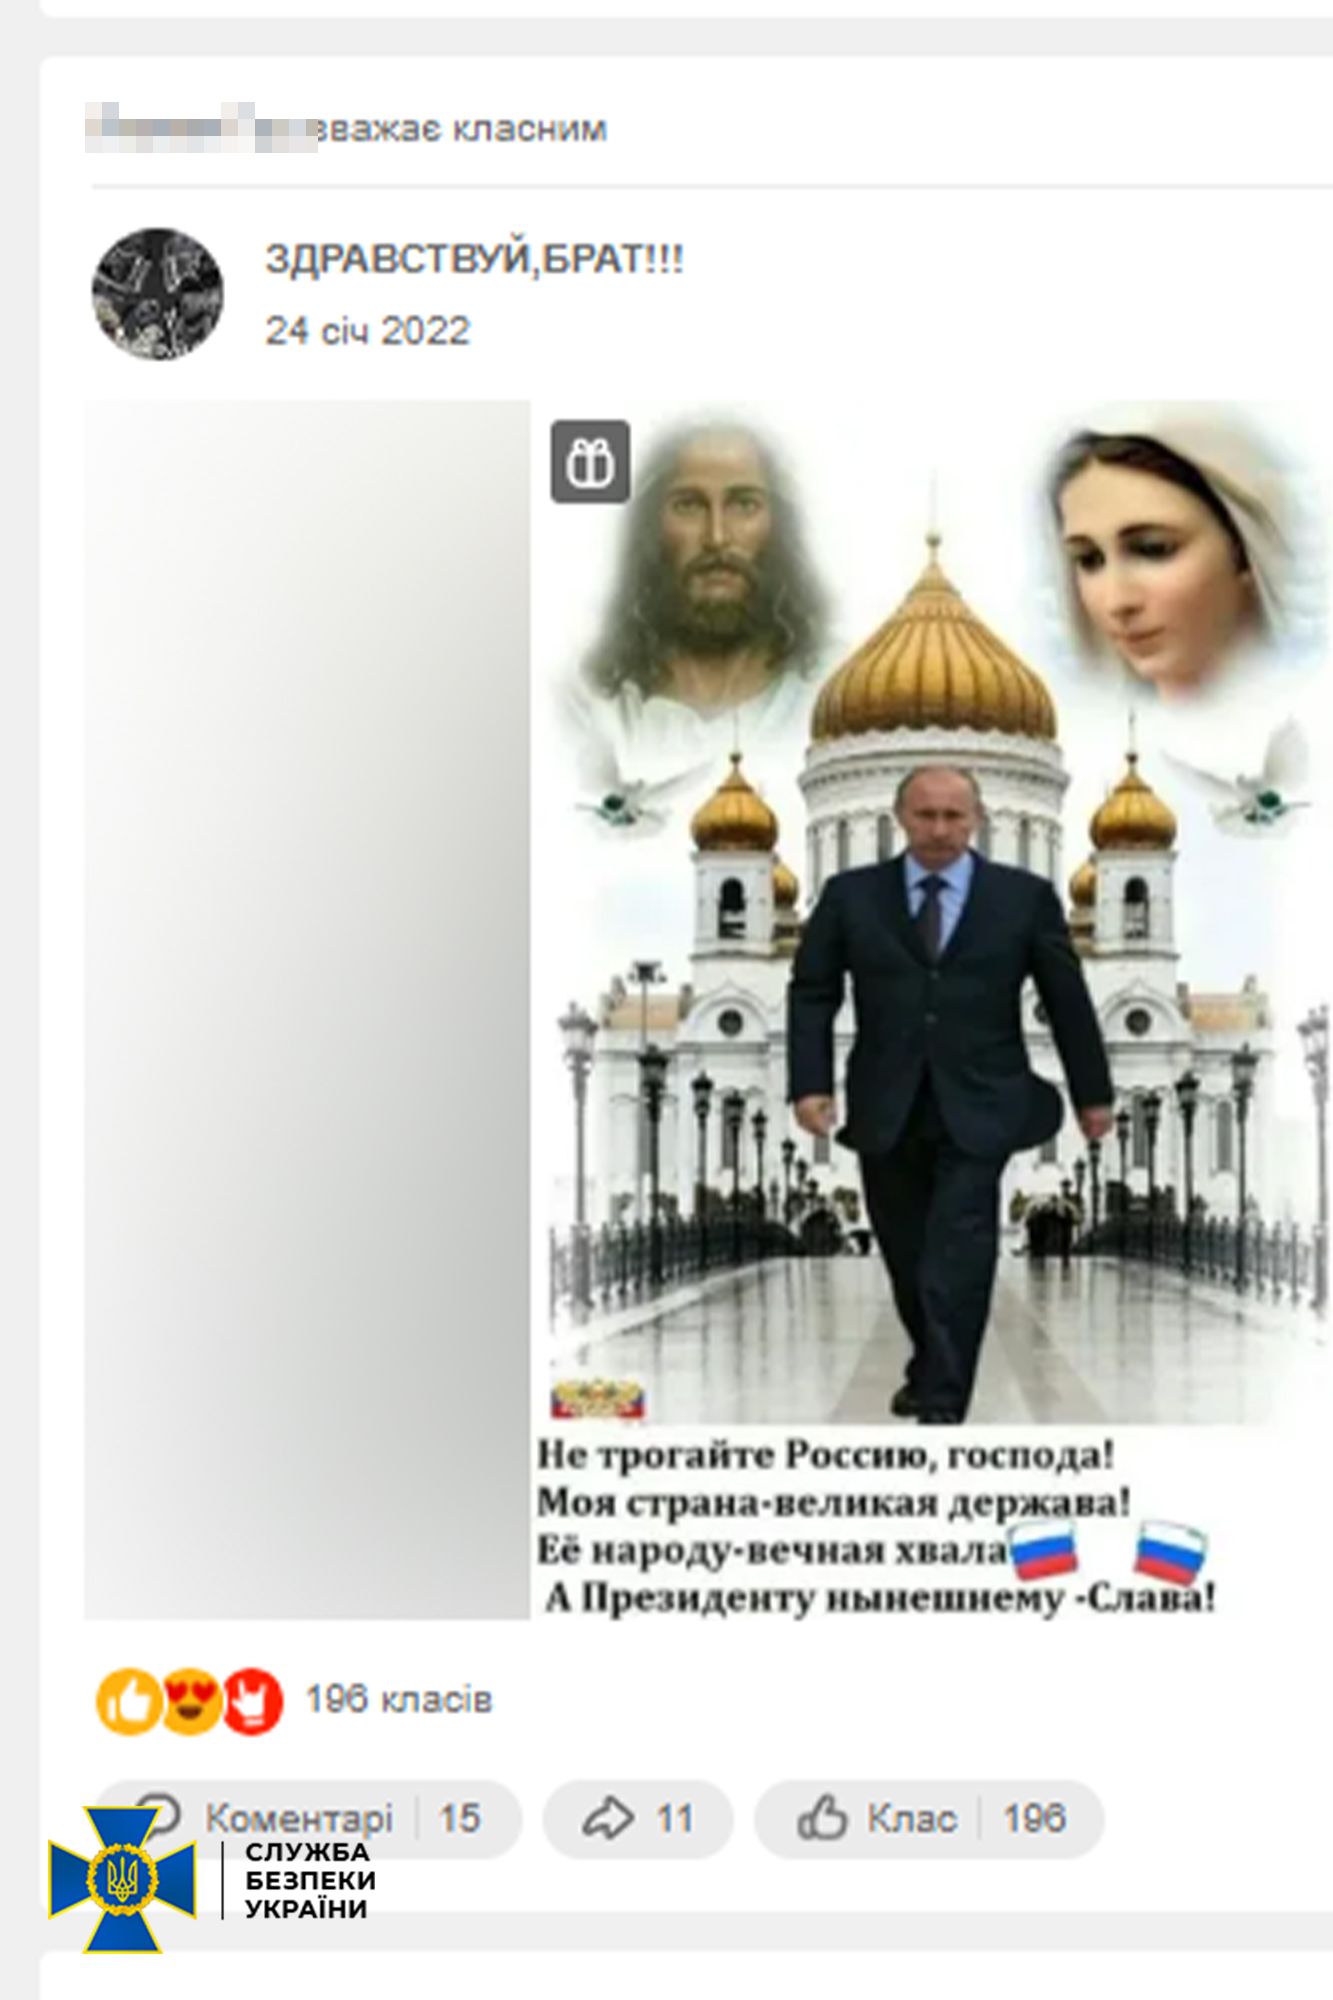
Task: Show the list of 196 класів
Action: (x=399, y=1699)
